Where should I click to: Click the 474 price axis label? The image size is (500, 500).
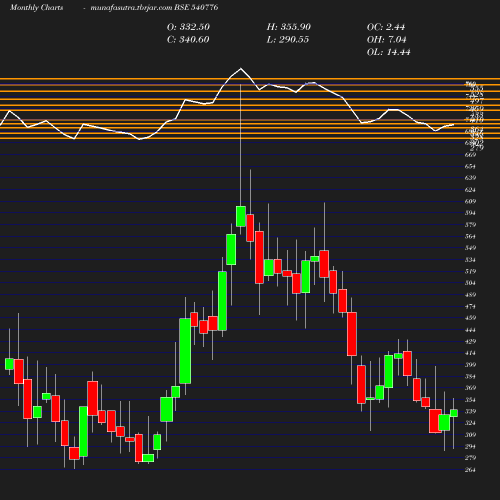470,306
